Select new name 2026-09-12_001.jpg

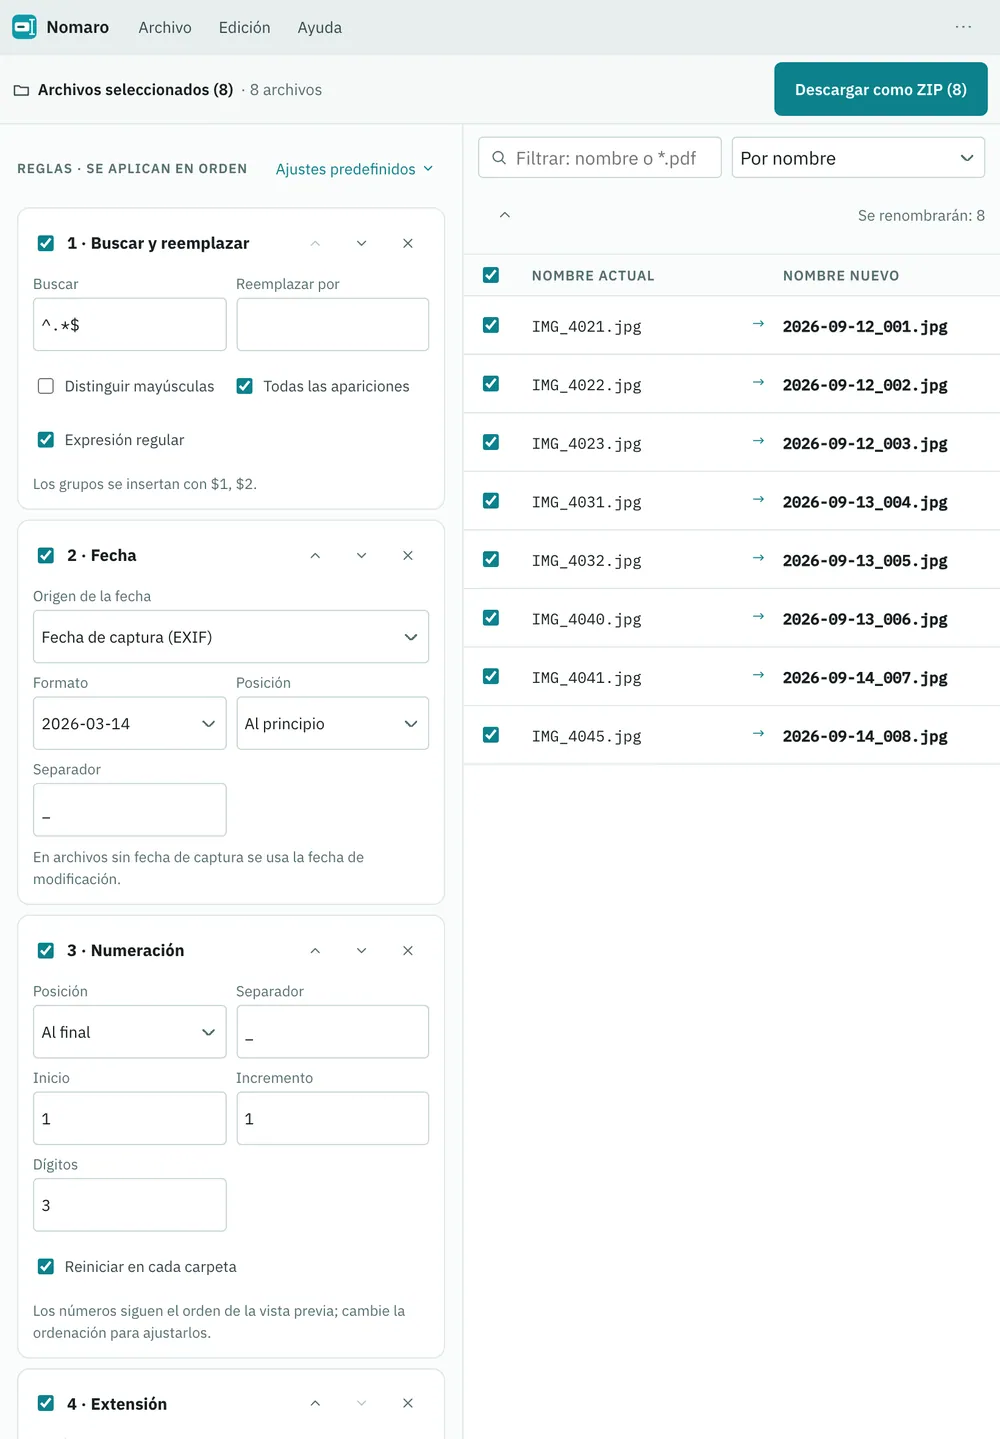[865, 327]
